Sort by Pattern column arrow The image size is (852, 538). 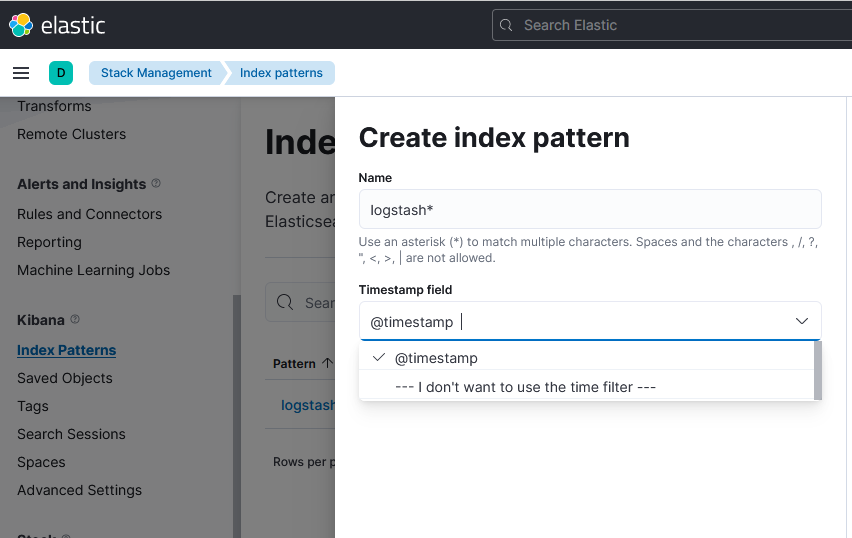pos(327,362)
